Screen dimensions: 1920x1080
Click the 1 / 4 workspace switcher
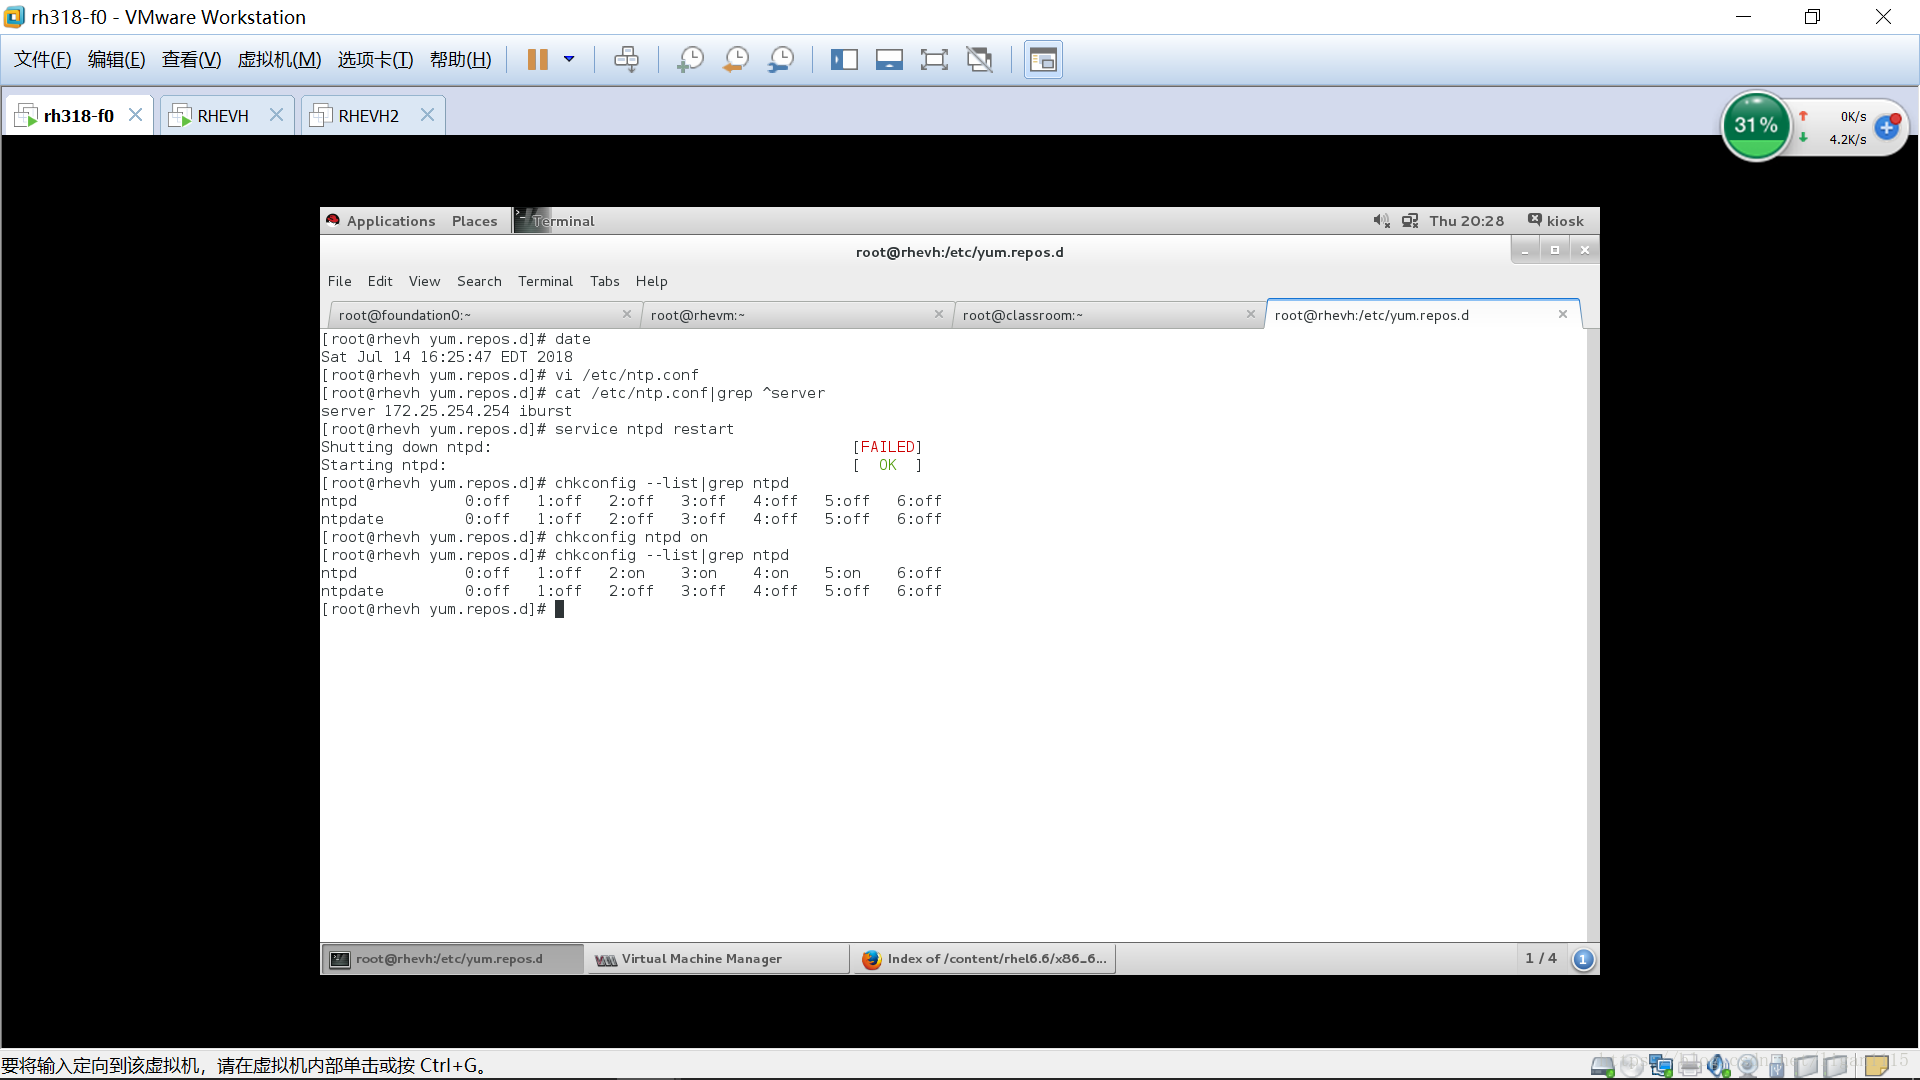[1541, 958]
